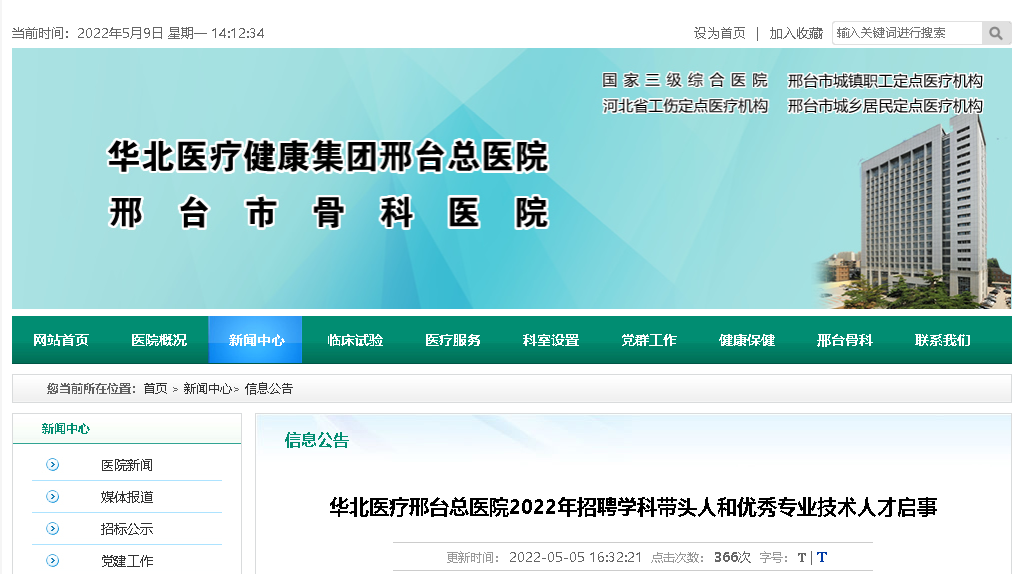Type in the keyword search field
1018x574 pixels.
coord(908,33)
